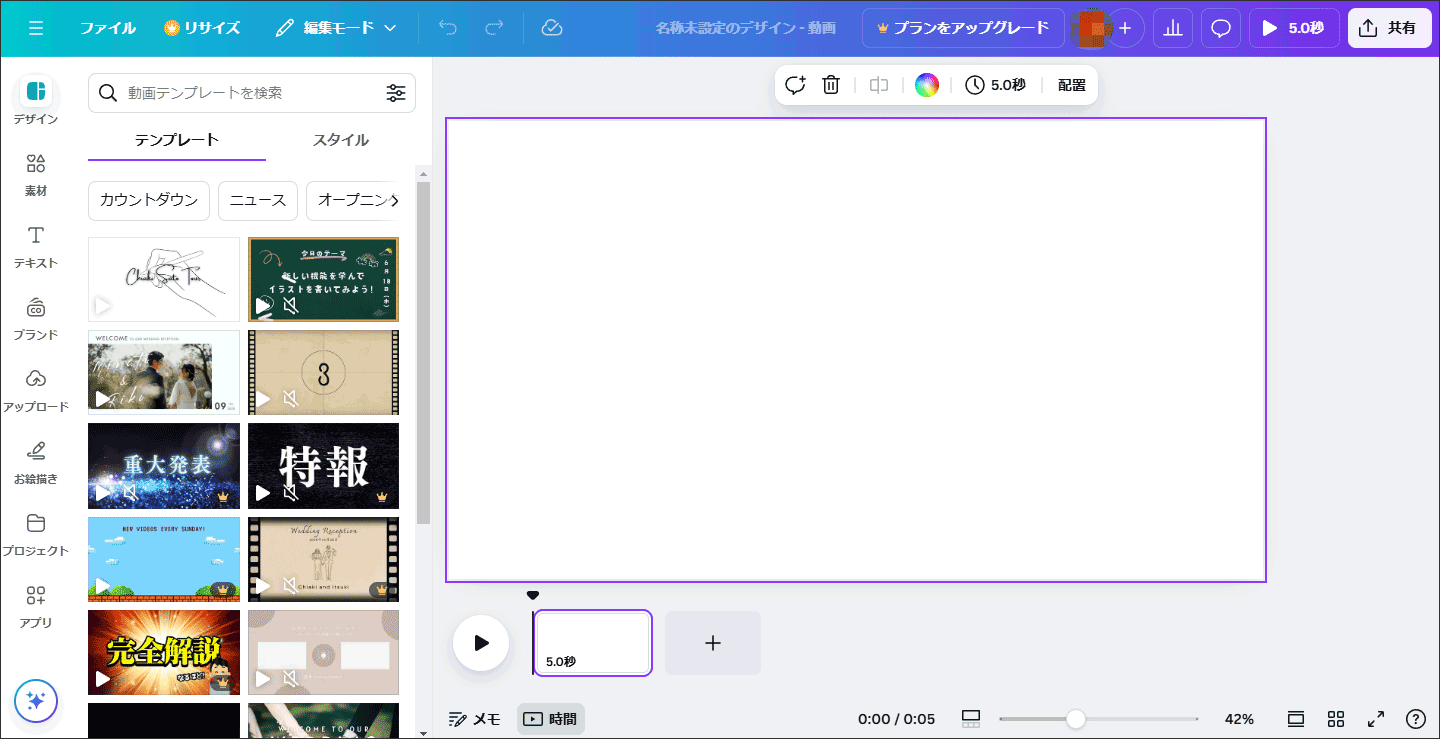
Task: Toggle the scroll view icon
Action: tap(1296, 719)
